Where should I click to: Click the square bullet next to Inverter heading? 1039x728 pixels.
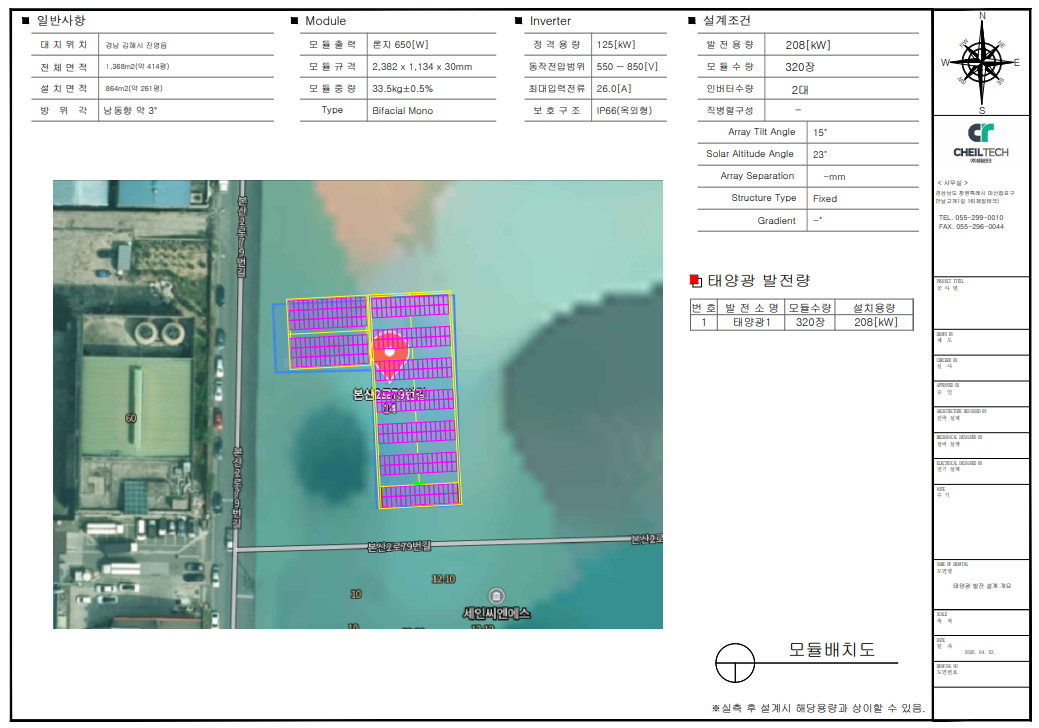tap(518, 21)
